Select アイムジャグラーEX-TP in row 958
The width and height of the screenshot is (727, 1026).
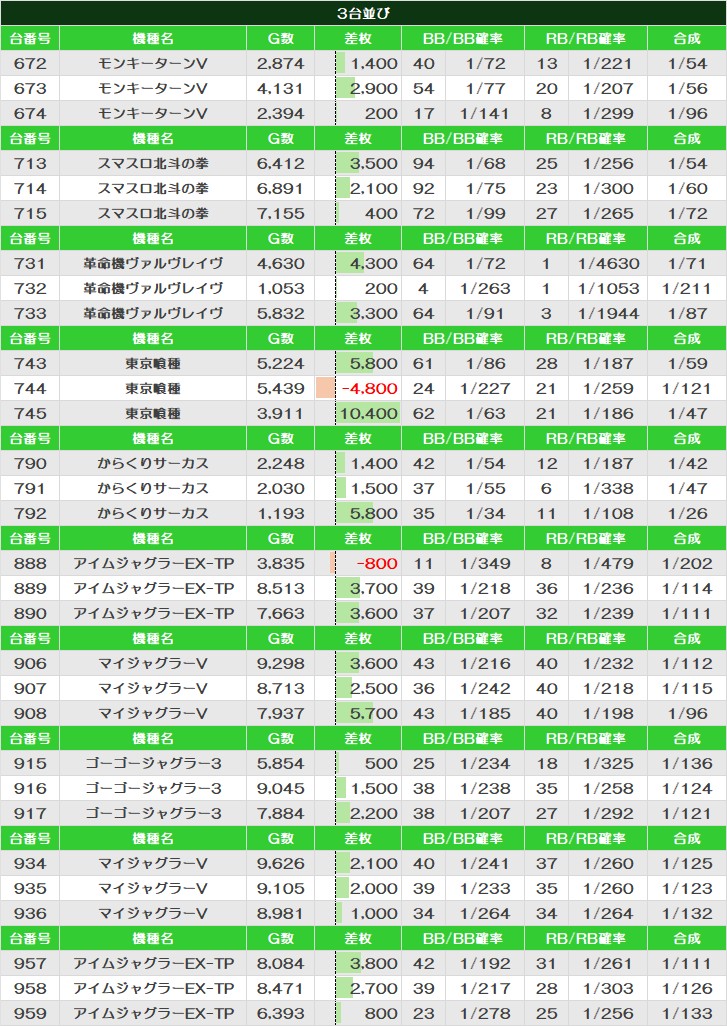coord(152,988)
